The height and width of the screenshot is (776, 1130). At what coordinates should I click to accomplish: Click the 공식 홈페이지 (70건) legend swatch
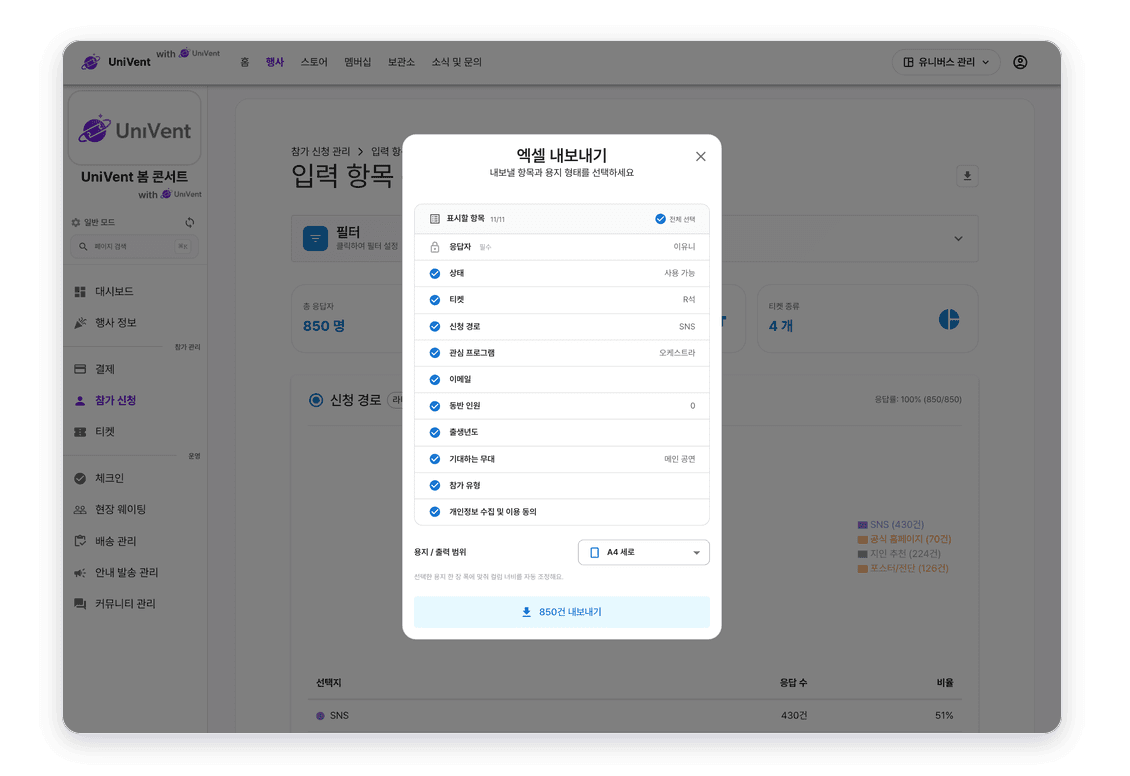[863, 540]
